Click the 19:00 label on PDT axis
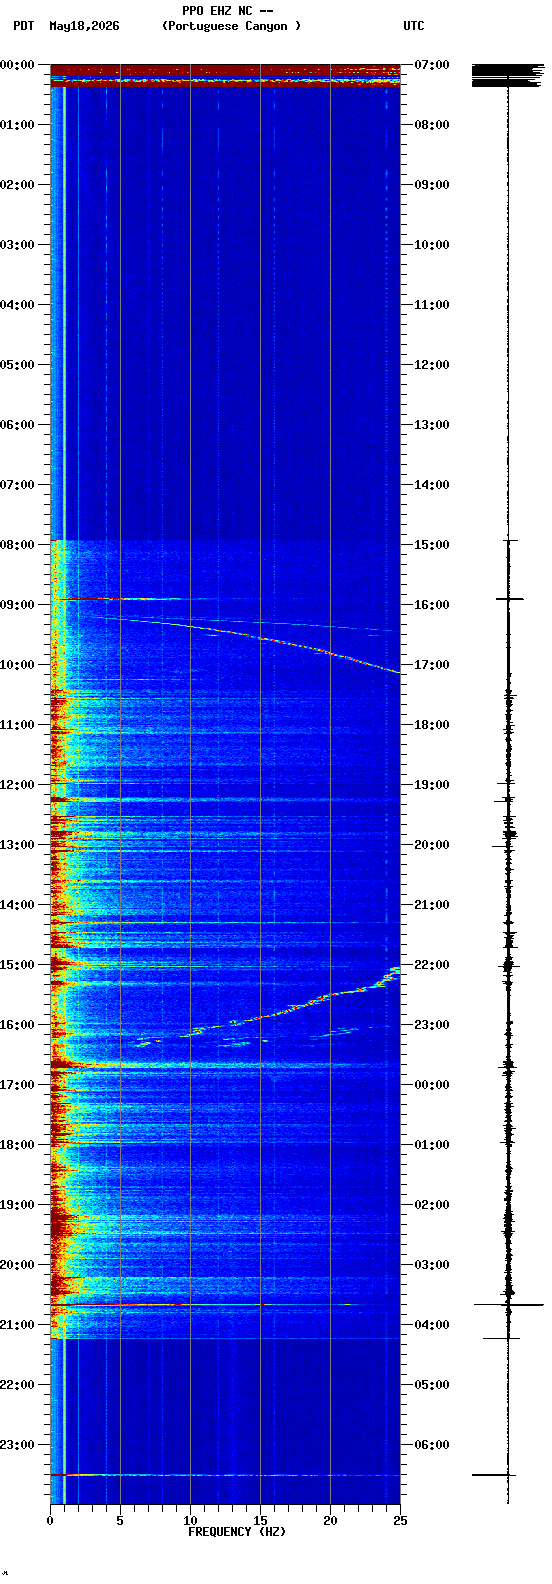This screenshot has height=1584, width=552. [17, 1204]
